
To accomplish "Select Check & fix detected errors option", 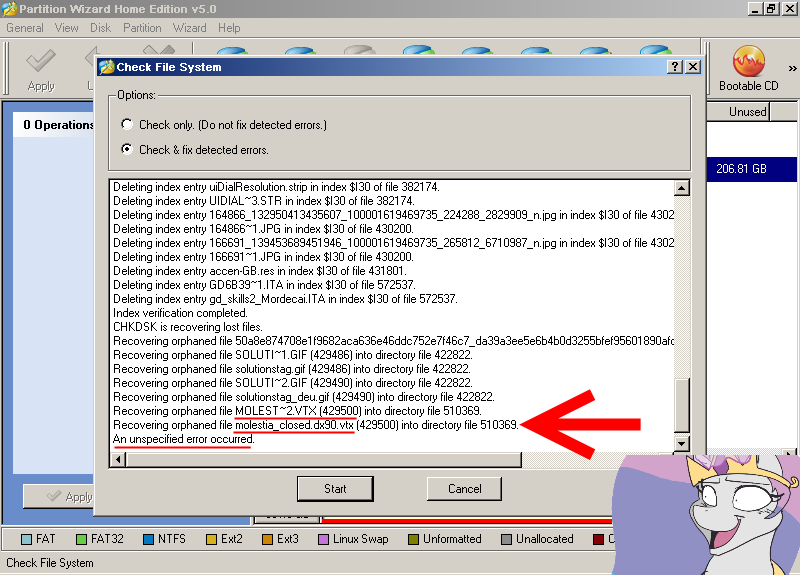I will pos(127,149).
